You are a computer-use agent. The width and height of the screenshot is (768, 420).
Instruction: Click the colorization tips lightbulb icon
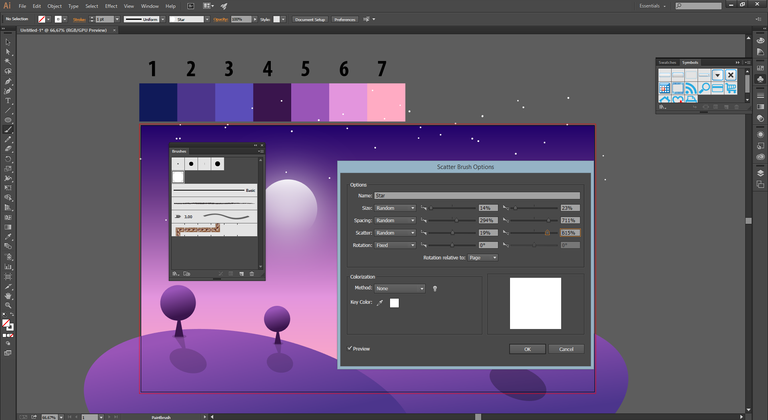[435, 289]
